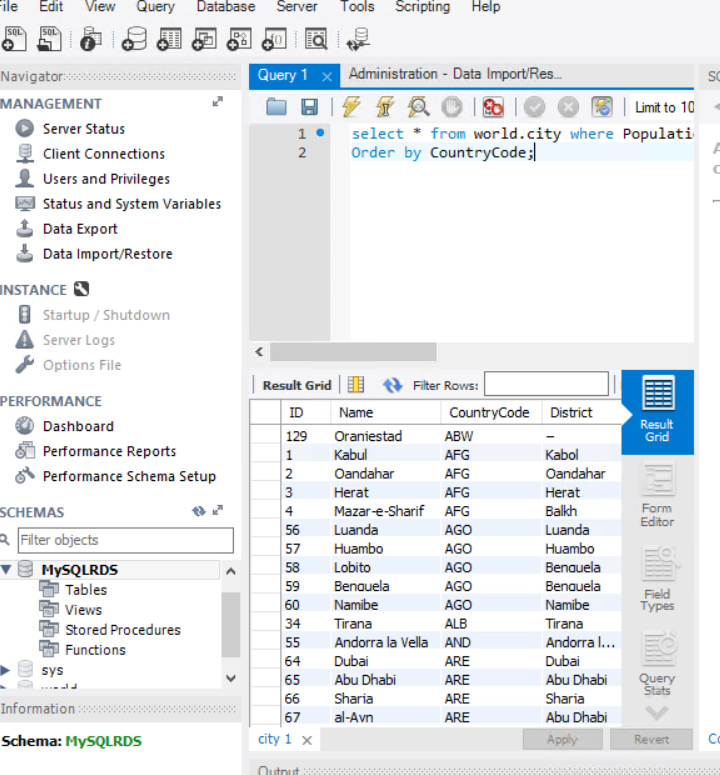Create a new view icon
The width and height of the screenshot is (720, 775).
point(204,39)
